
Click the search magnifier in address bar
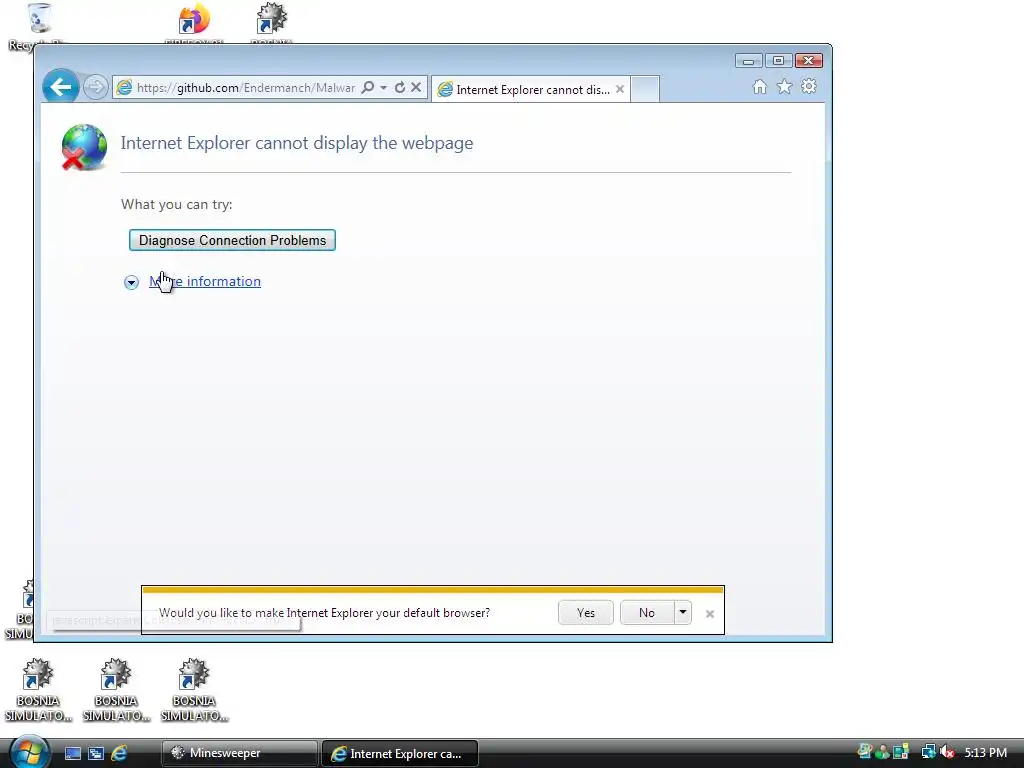[x=368, y=87]
